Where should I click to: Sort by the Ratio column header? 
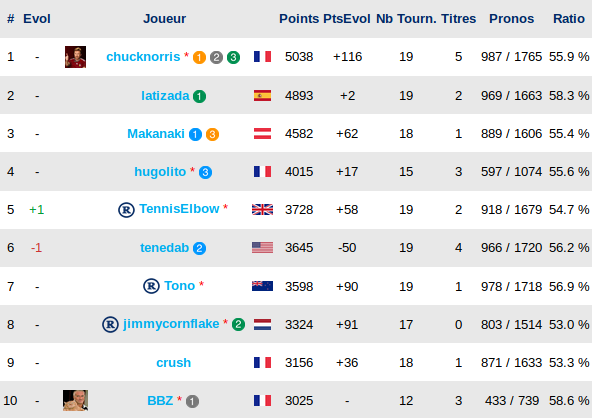[569, 19]
